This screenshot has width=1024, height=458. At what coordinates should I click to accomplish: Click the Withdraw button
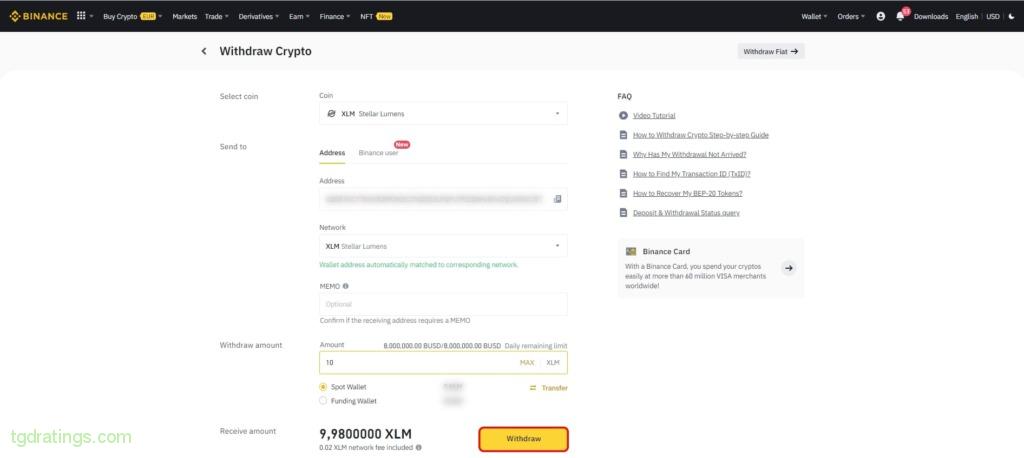pos(524,439)
